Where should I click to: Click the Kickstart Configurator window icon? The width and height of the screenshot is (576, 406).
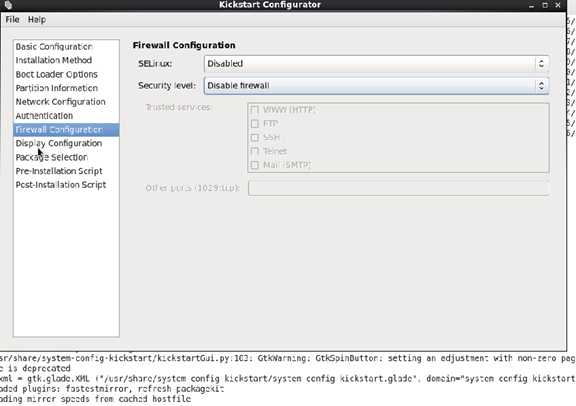(x=8, y=5)
